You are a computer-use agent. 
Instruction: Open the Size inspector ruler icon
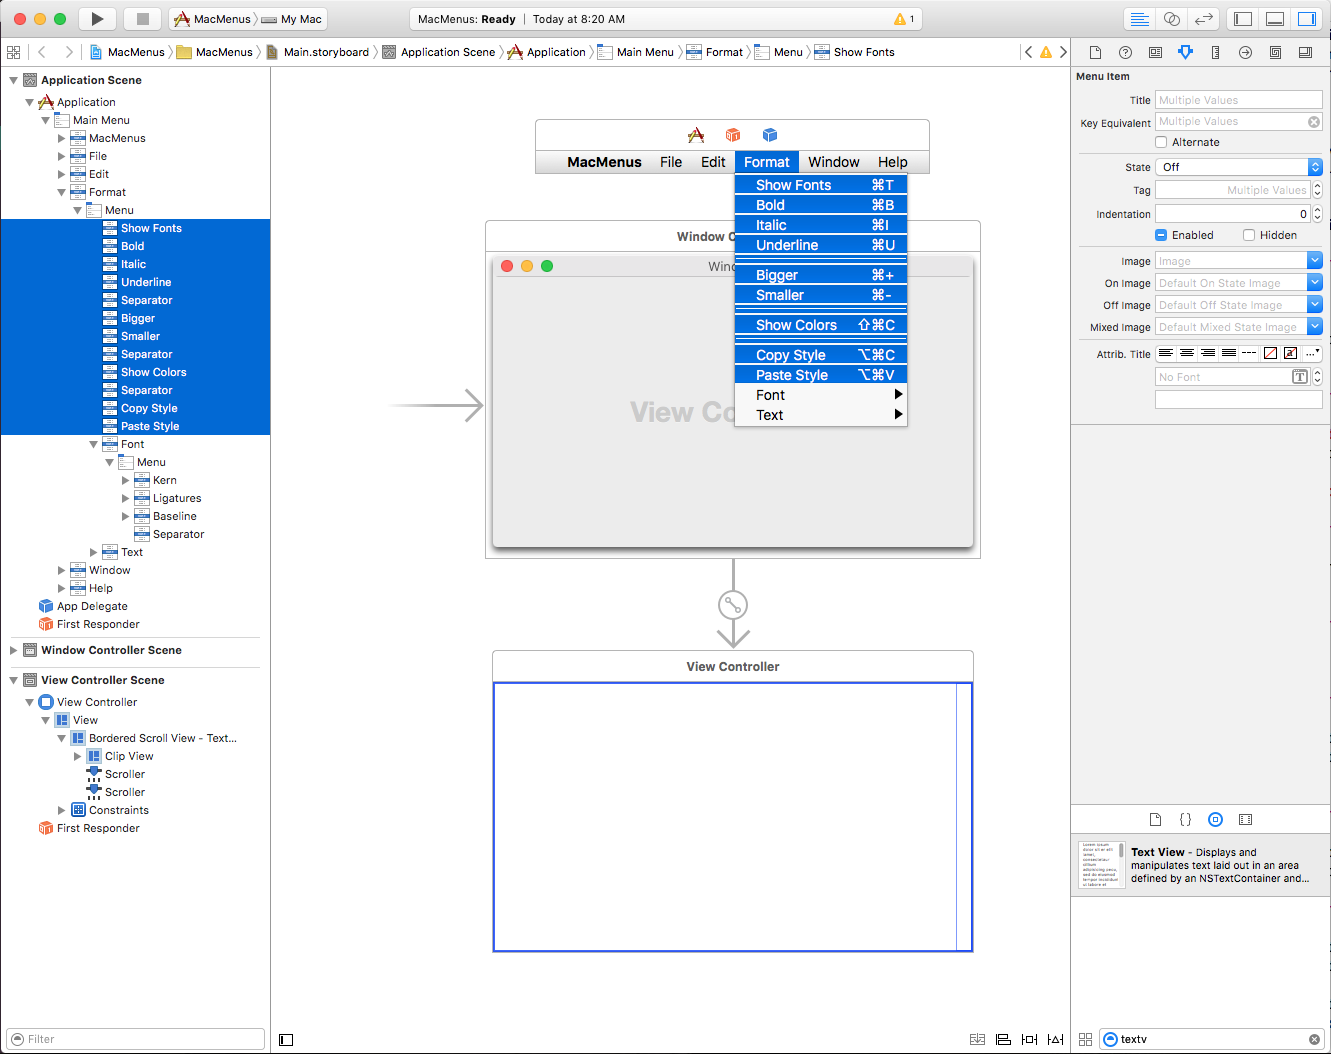1215,52
